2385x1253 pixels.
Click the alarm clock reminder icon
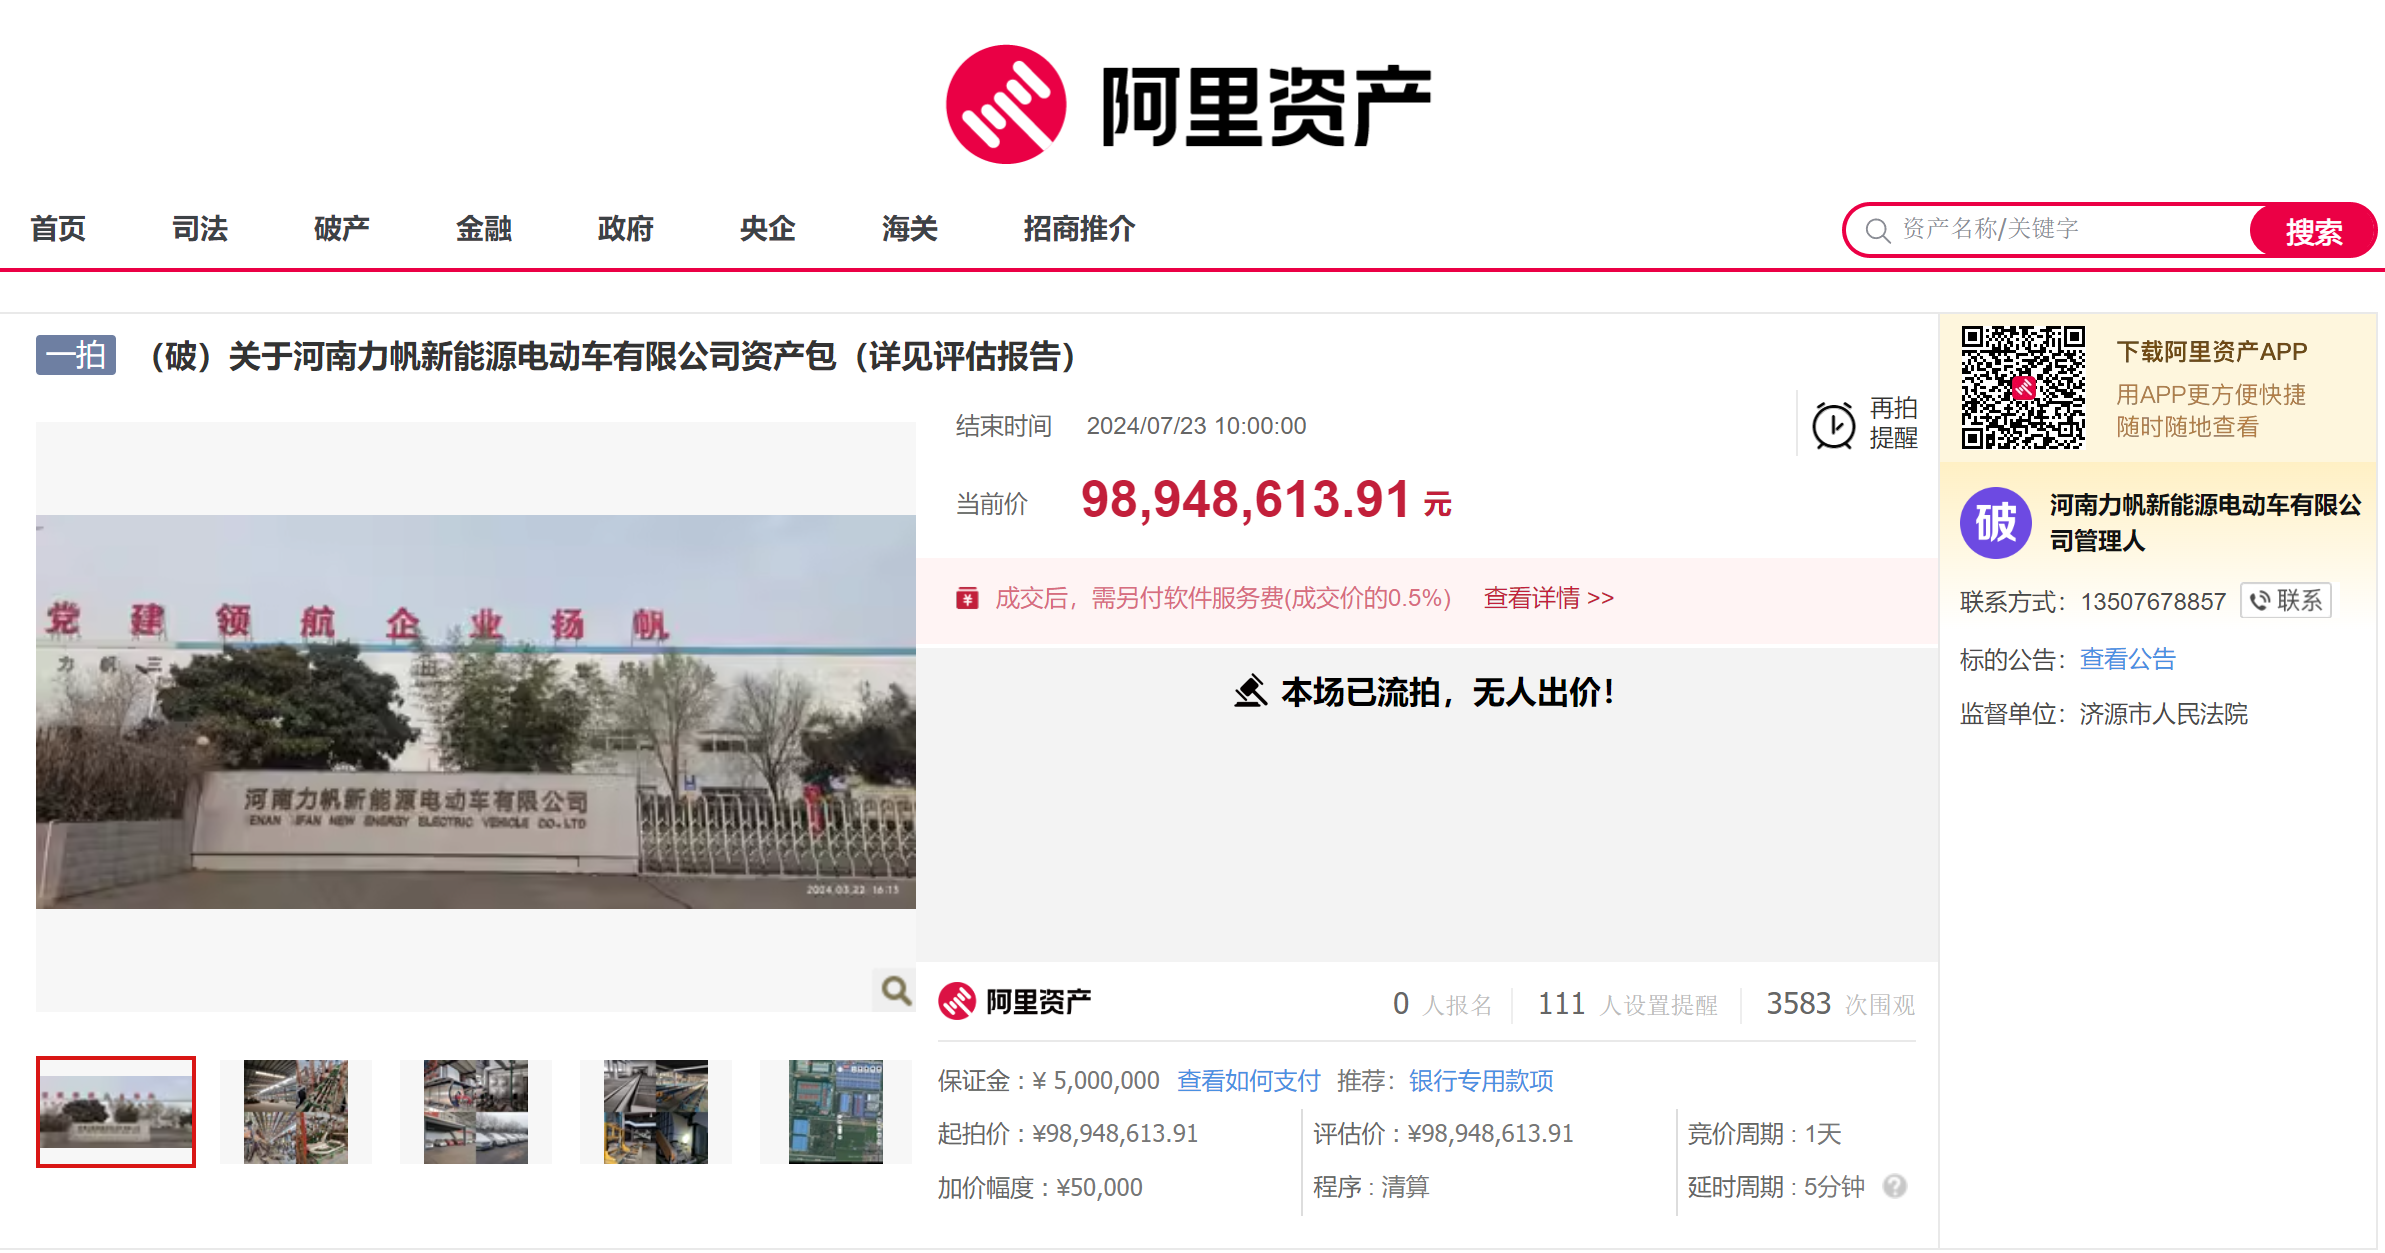click(x=1833, y=425)
